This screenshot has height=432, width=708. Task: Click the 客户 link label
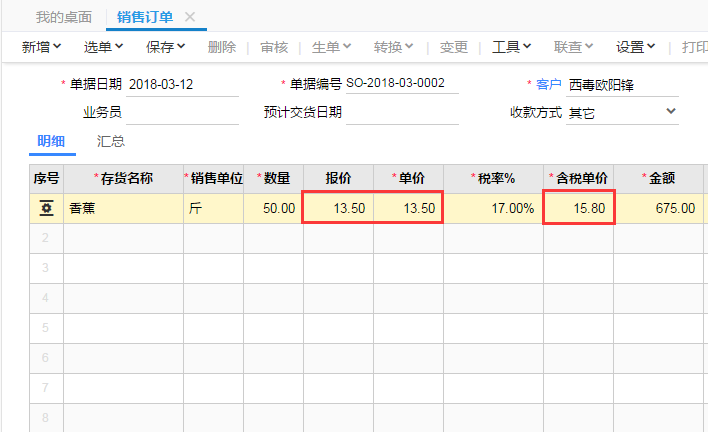549,84
